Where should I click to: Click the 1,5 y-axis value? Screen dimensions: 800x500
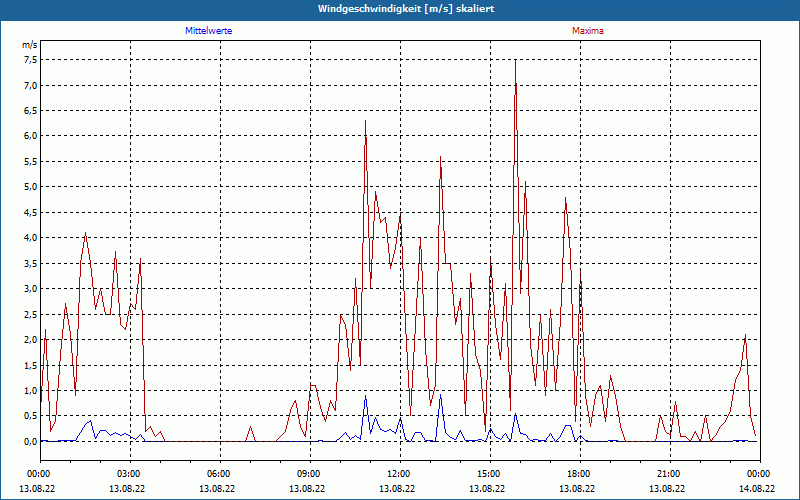click(x=31, y=365)
